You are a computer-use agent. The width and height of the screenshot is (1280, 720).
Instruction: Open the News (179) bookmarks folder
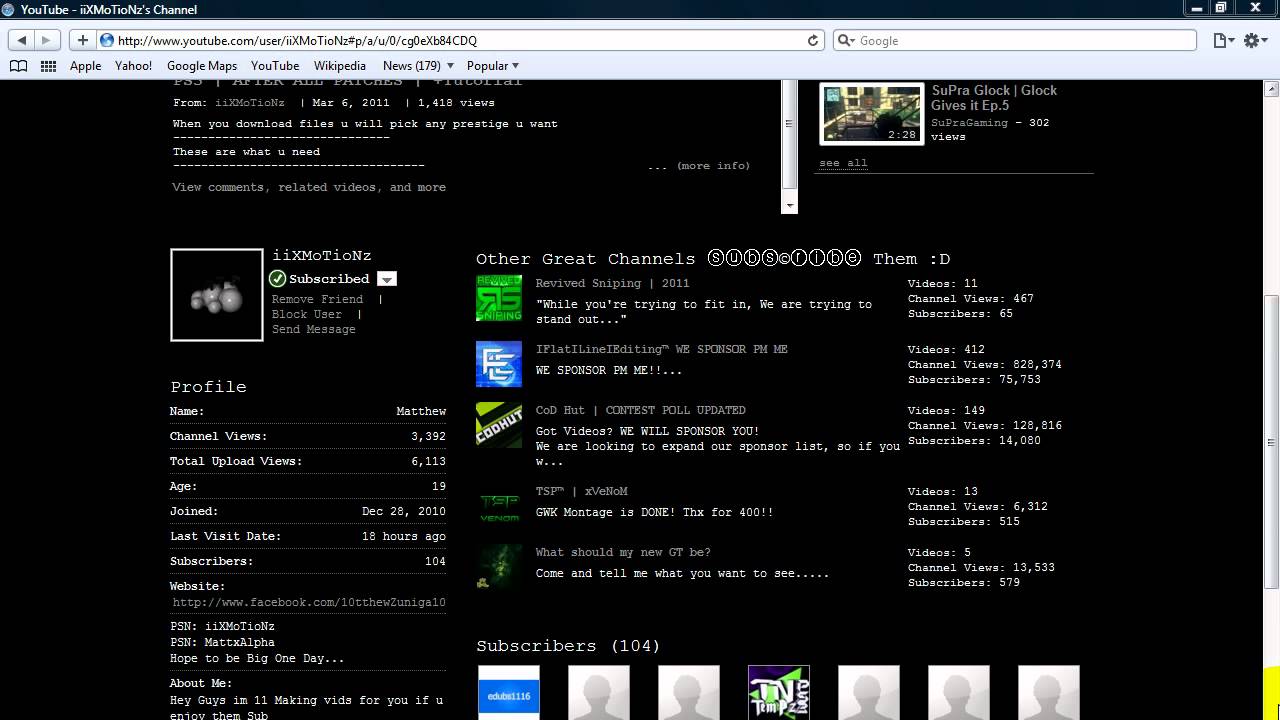[x=416, y=66]
